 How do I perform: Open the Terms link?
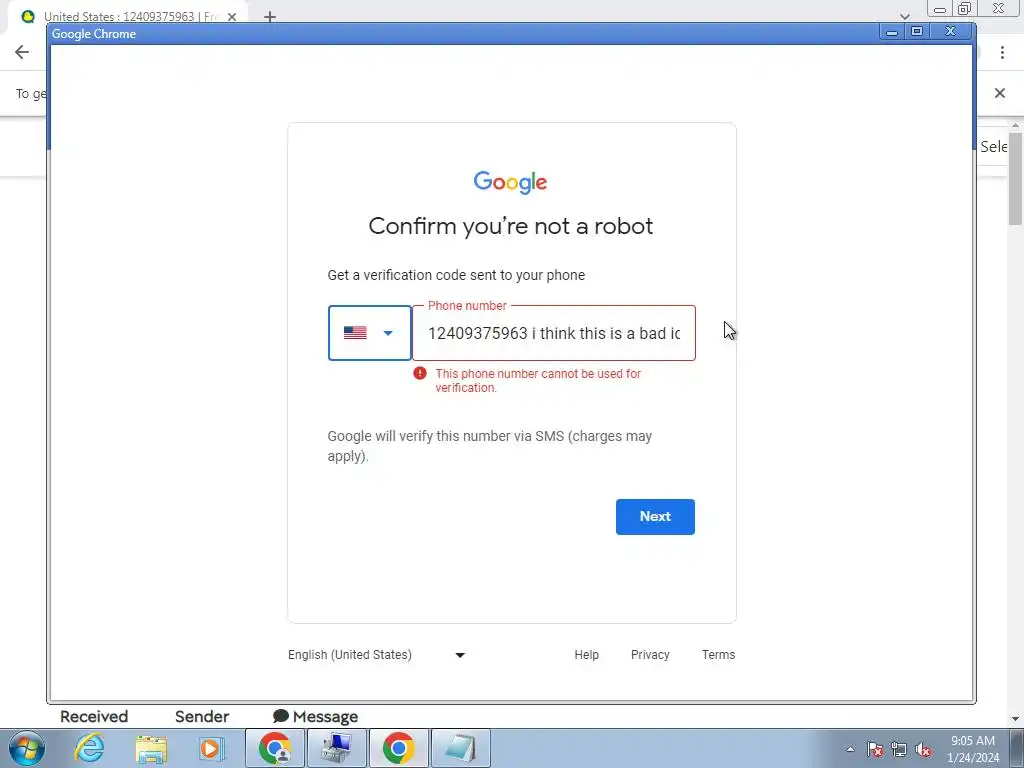click(718, 654)
